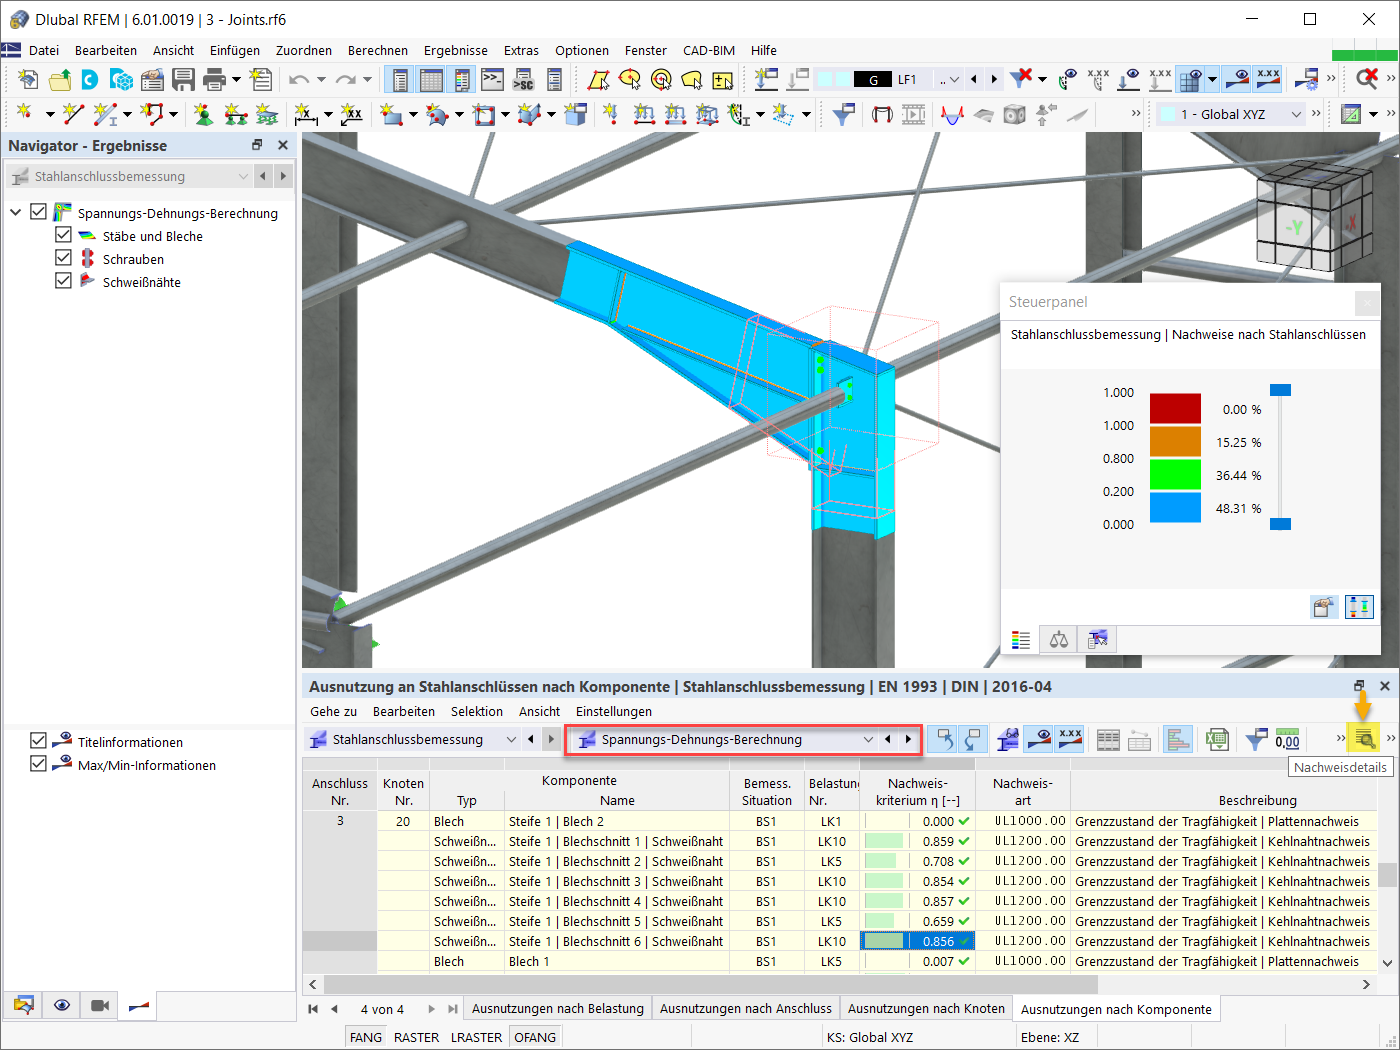
Task: Click the dimension tool icon
Action: 306,115
